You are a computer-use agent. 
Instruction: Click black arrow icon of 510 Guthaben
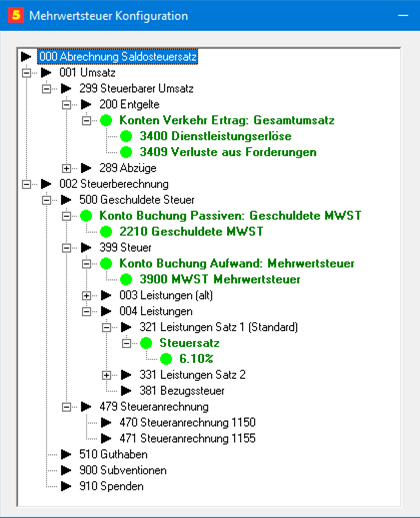click(66, 454)
